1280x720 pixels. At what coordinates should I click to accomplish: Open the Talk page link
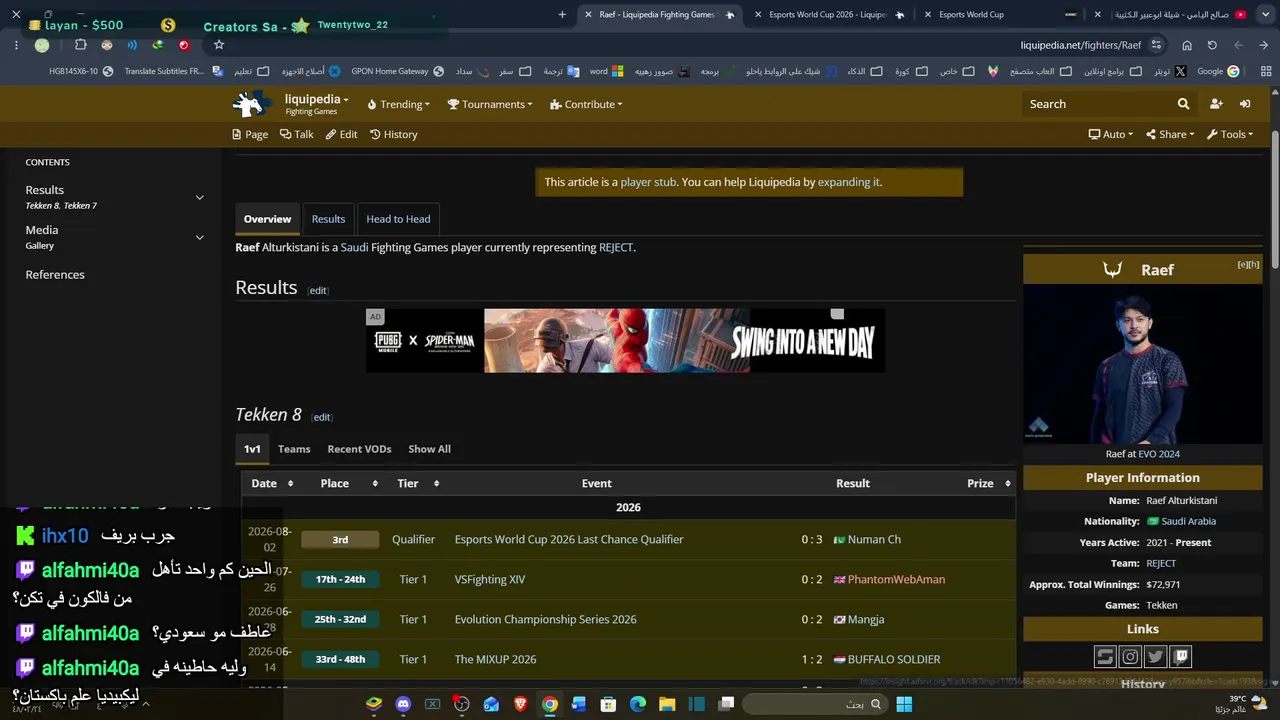(297, 134)
